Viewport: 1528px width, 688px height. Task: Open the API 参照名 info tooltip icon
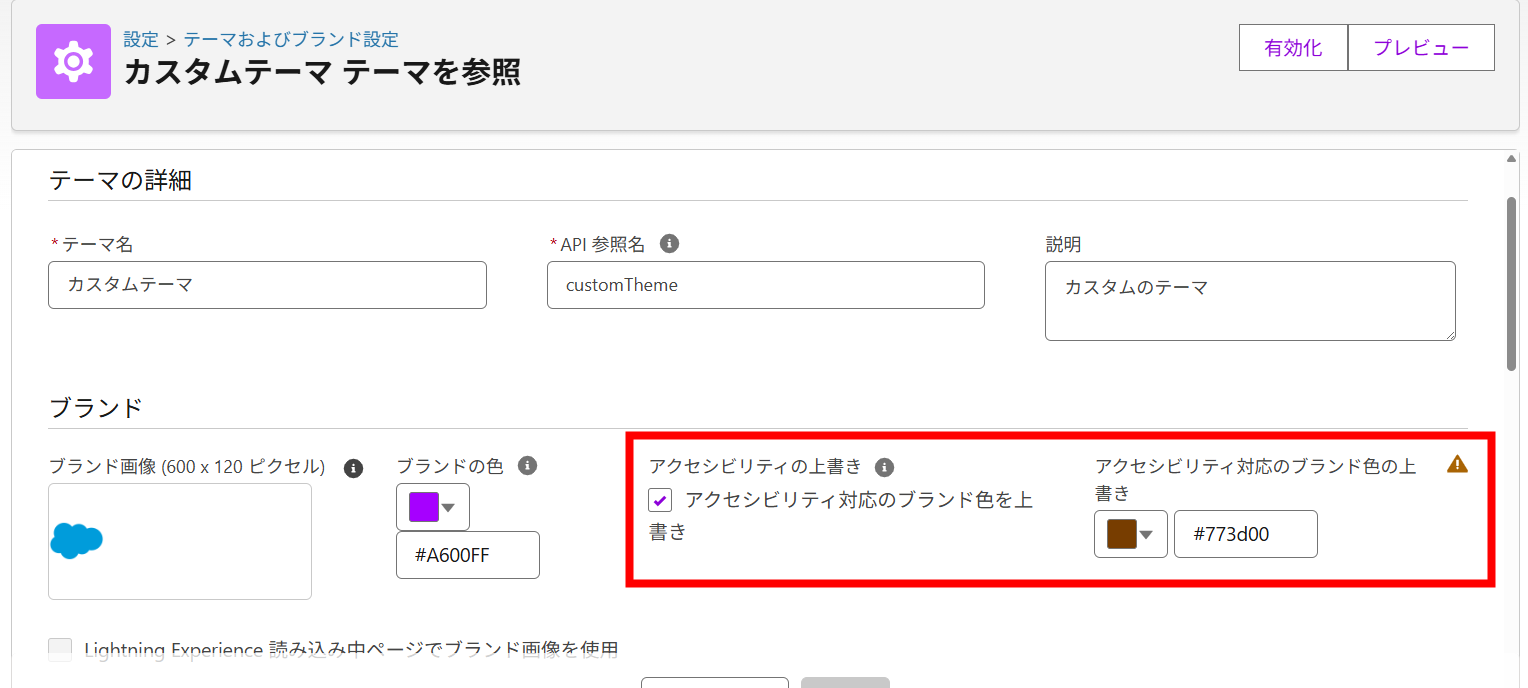click(669, 243)
